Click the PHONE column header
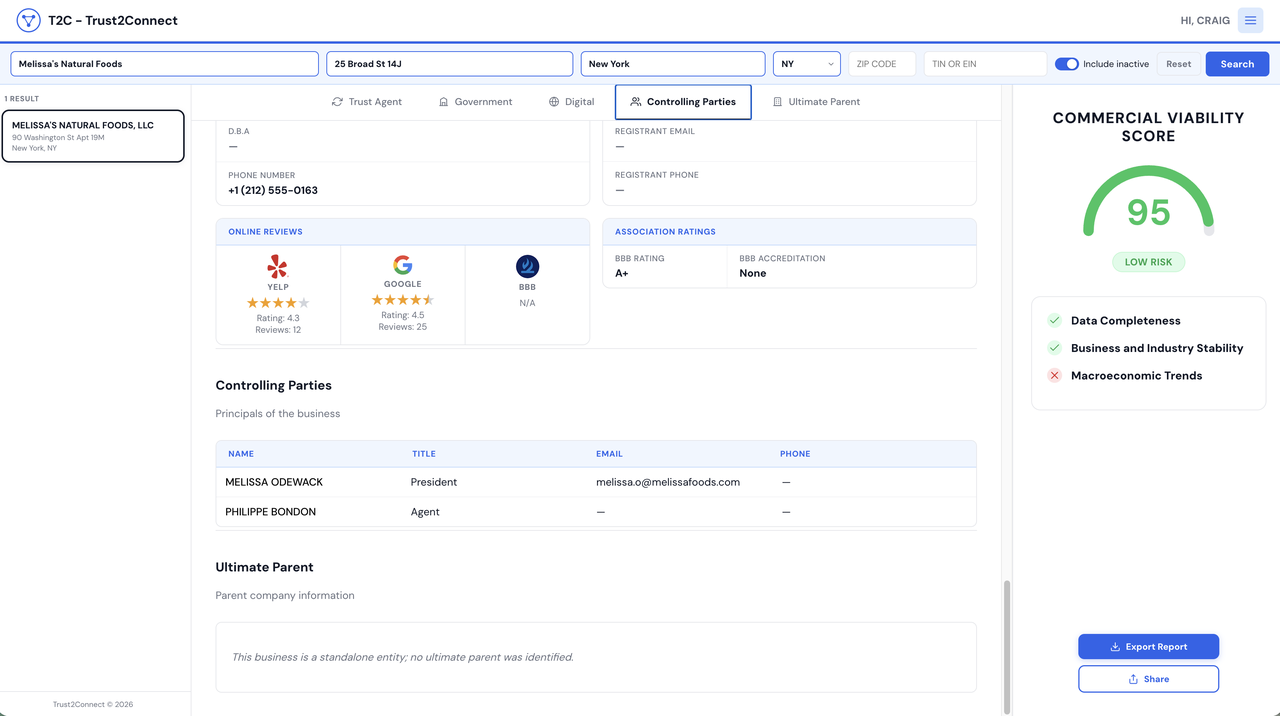 (x=795, y=454)
